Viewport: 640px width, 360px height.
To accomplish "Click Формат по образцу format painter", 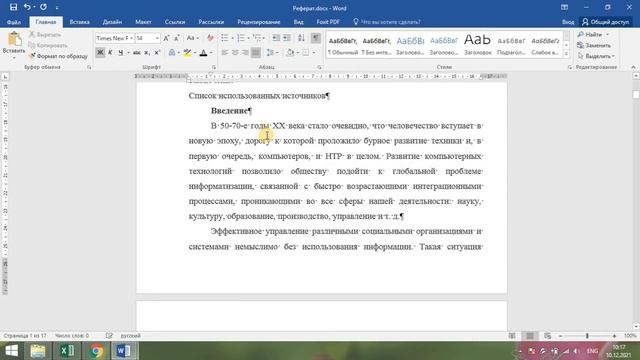I will point(58,56).
